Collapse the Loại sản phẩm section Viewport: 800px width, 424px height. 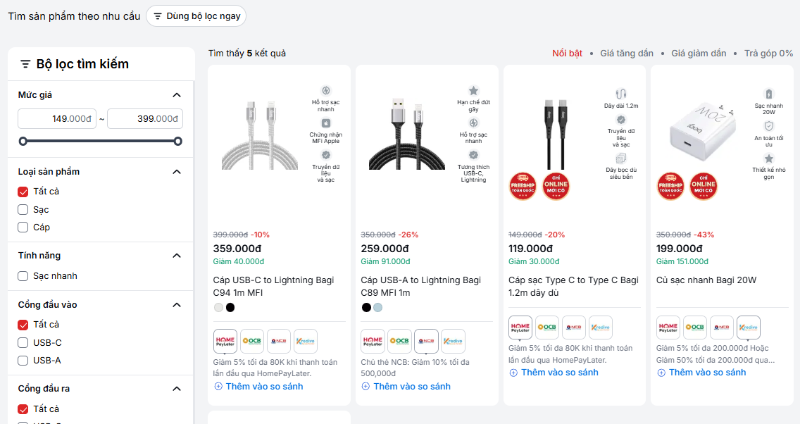pyautogui.click(x=177, y=173)
